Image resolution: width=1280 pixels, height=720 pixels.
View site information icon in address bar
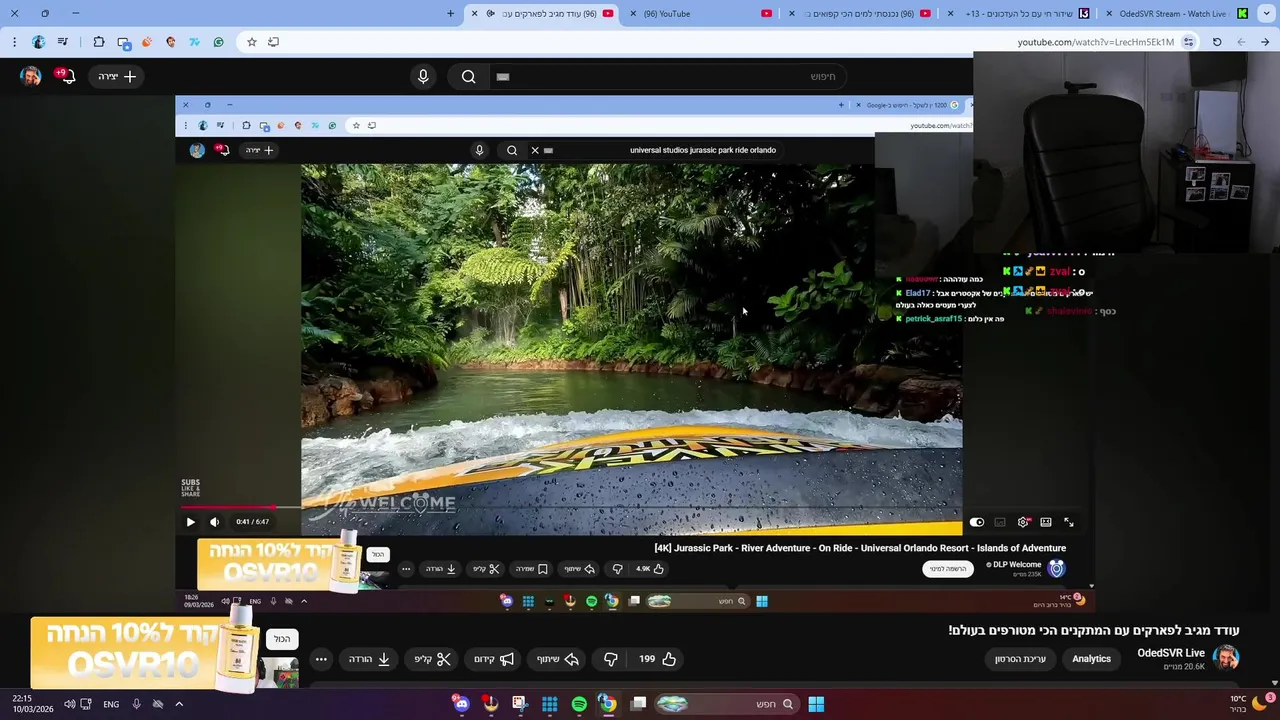pos(1188,42)
